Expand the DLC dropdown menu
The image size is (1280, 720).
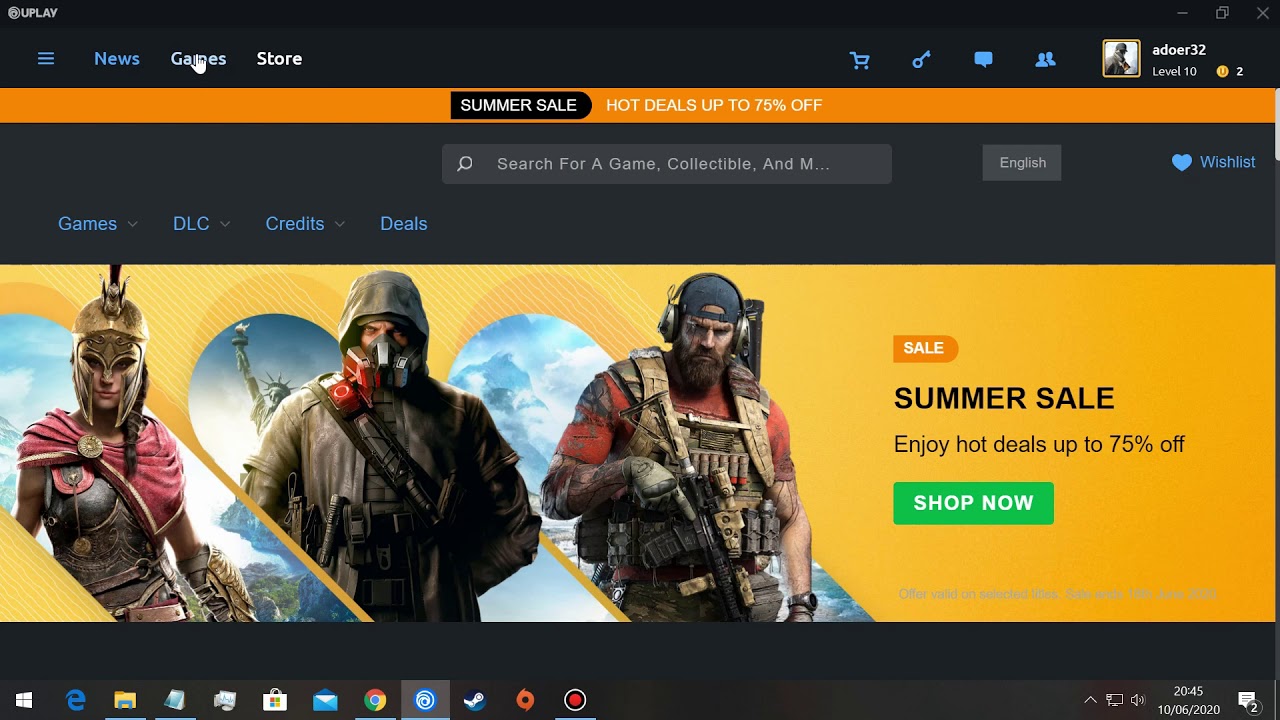coord(202,224)
